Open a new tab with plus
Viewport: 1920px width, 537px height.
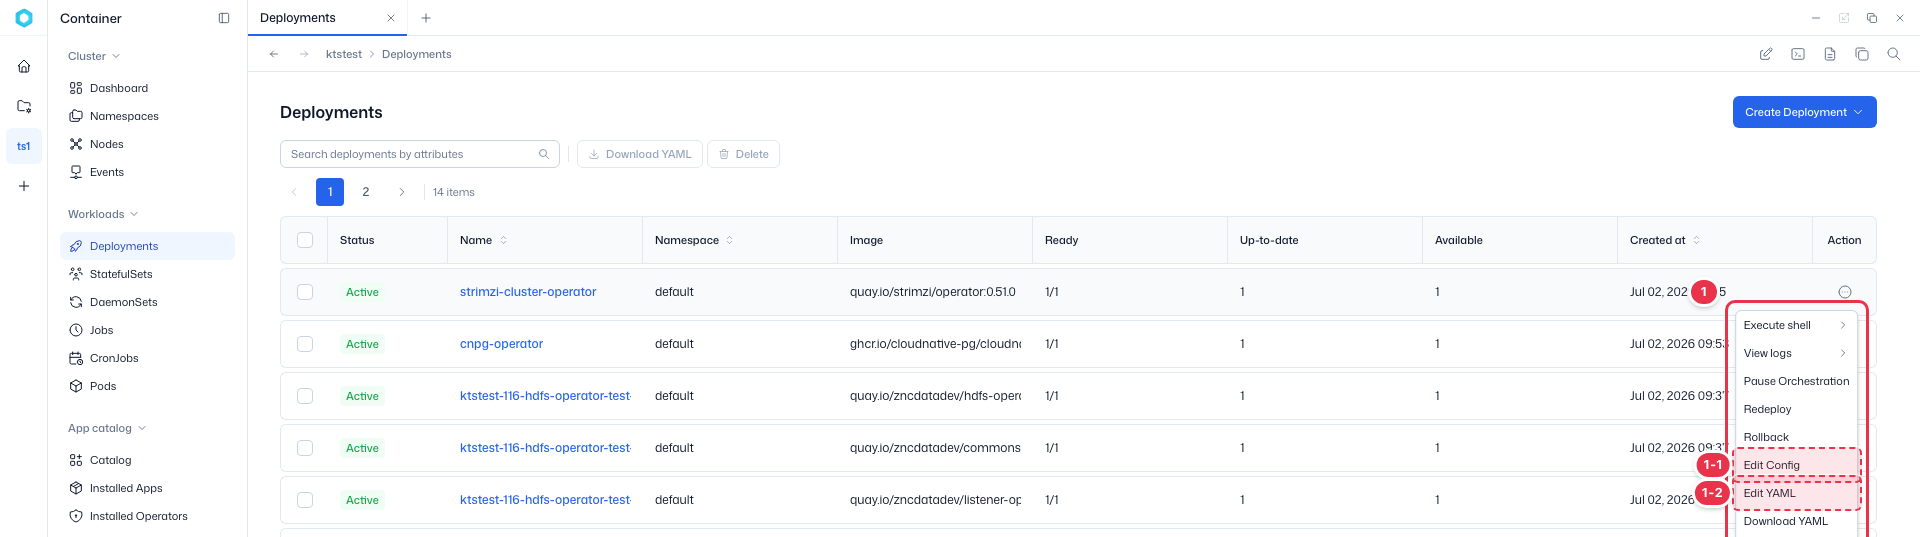426,18
